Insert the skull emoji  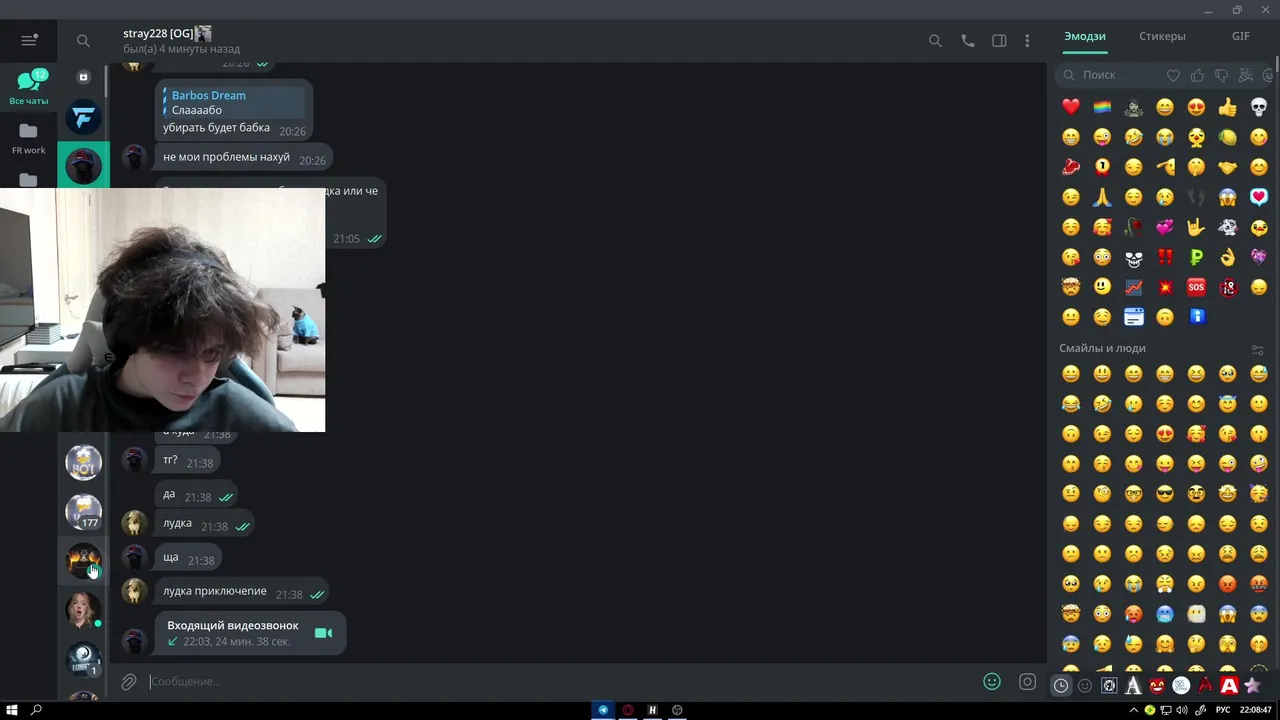(1259, 107)
